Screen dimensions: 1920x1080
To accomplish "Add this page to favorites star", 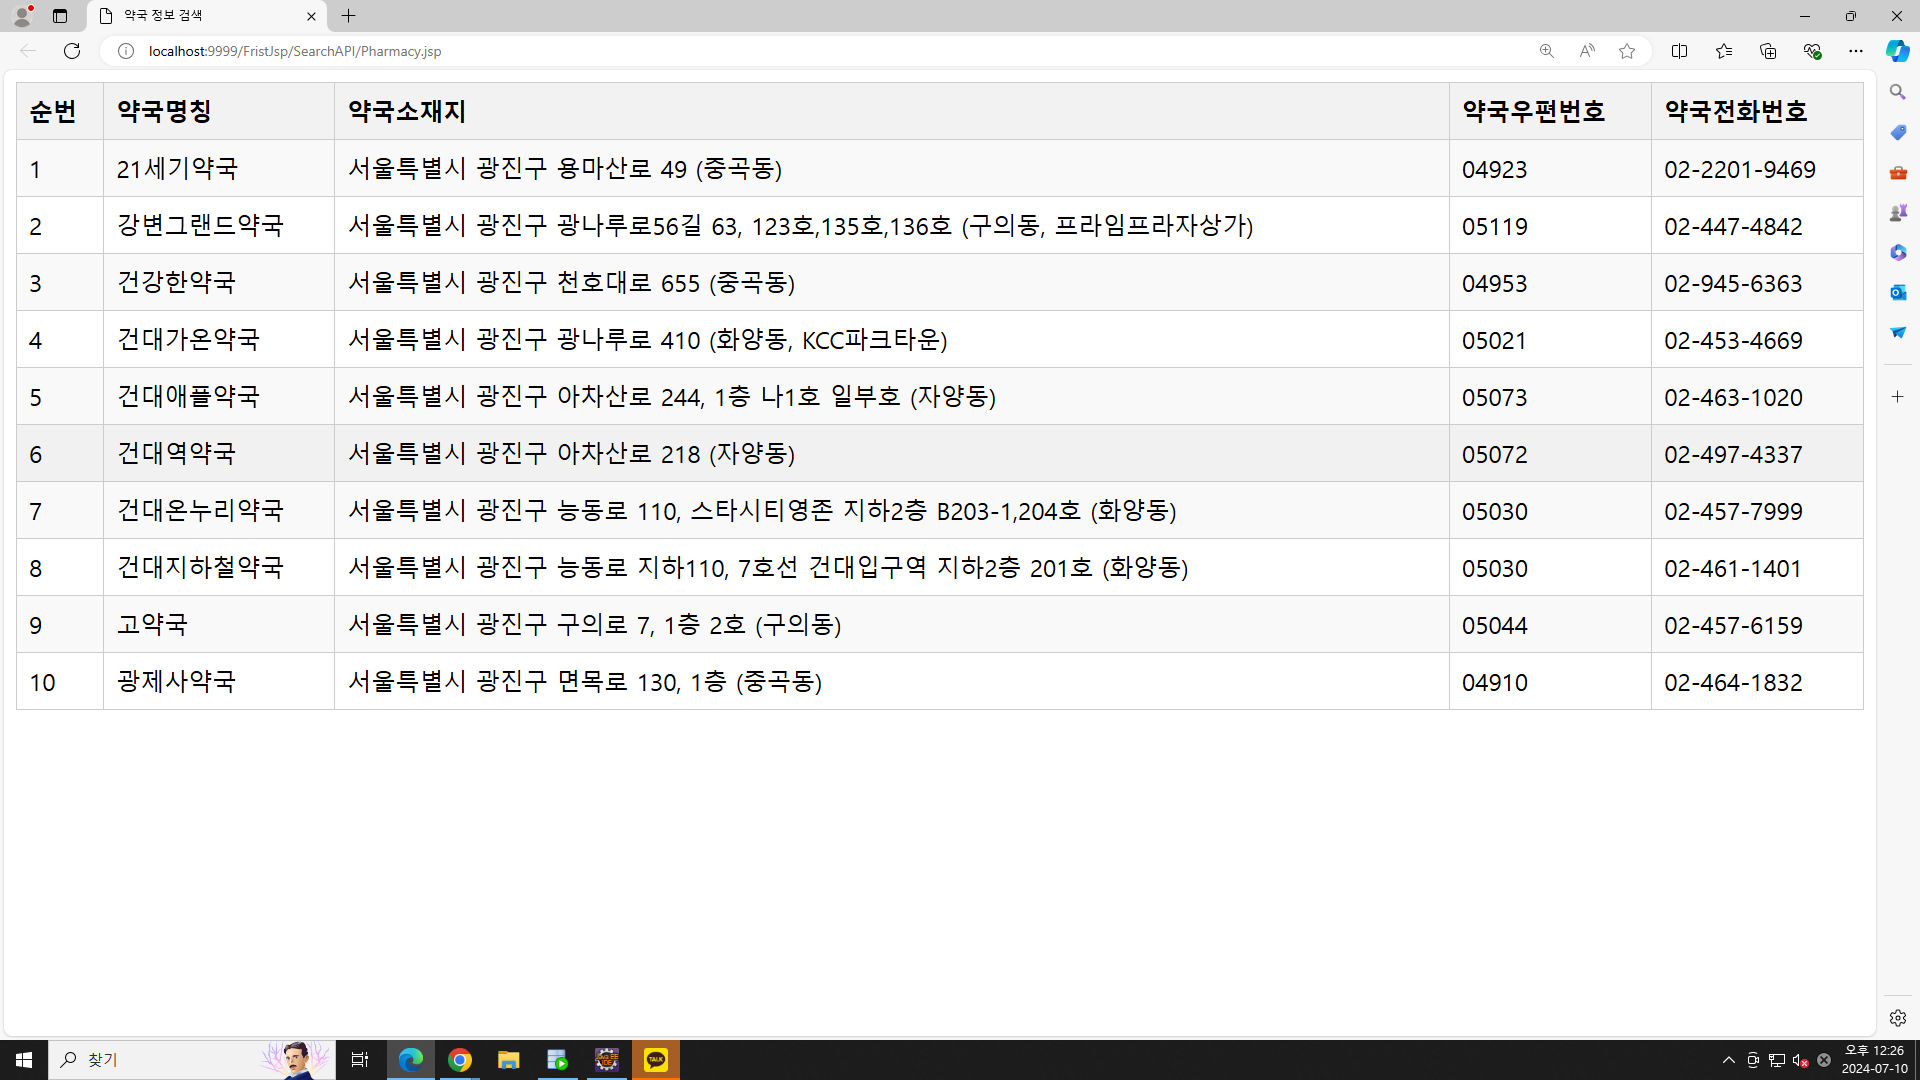I will click(x=1627, y=51).
